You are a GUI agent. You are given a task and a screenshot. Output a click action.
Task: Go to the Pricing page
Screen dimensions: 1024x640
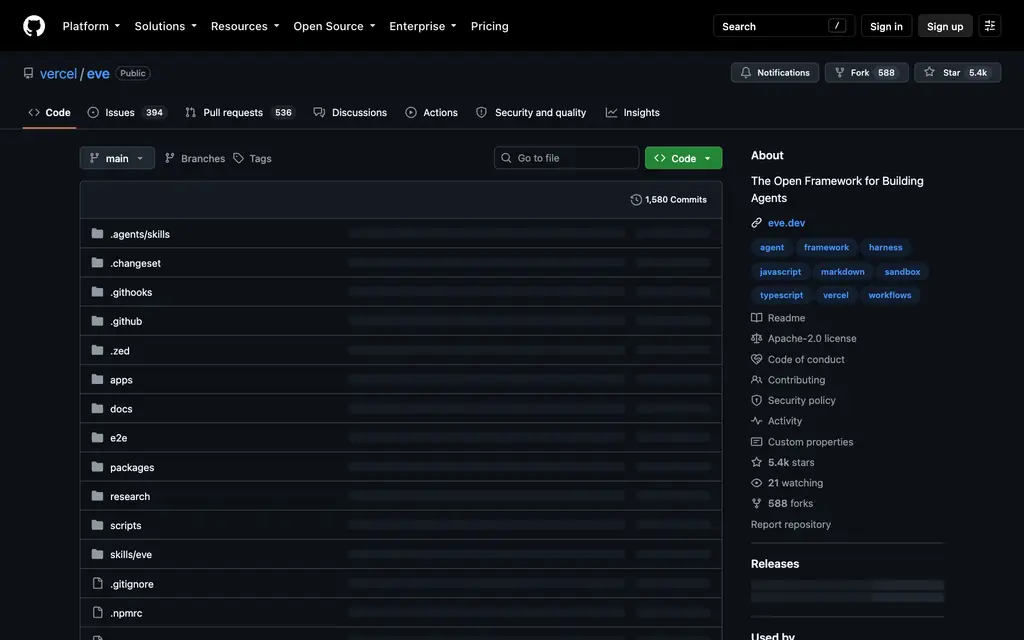click(x=489, y=26)
